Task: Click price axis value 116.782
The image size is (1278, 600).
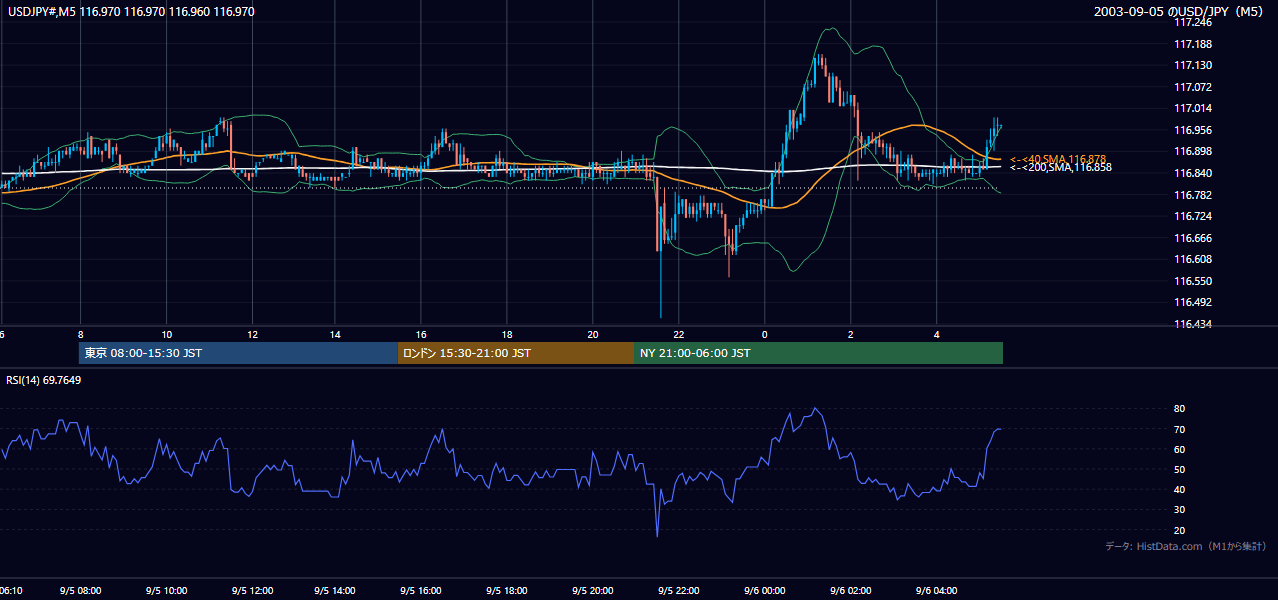Action: click(x=1193, y=195)
